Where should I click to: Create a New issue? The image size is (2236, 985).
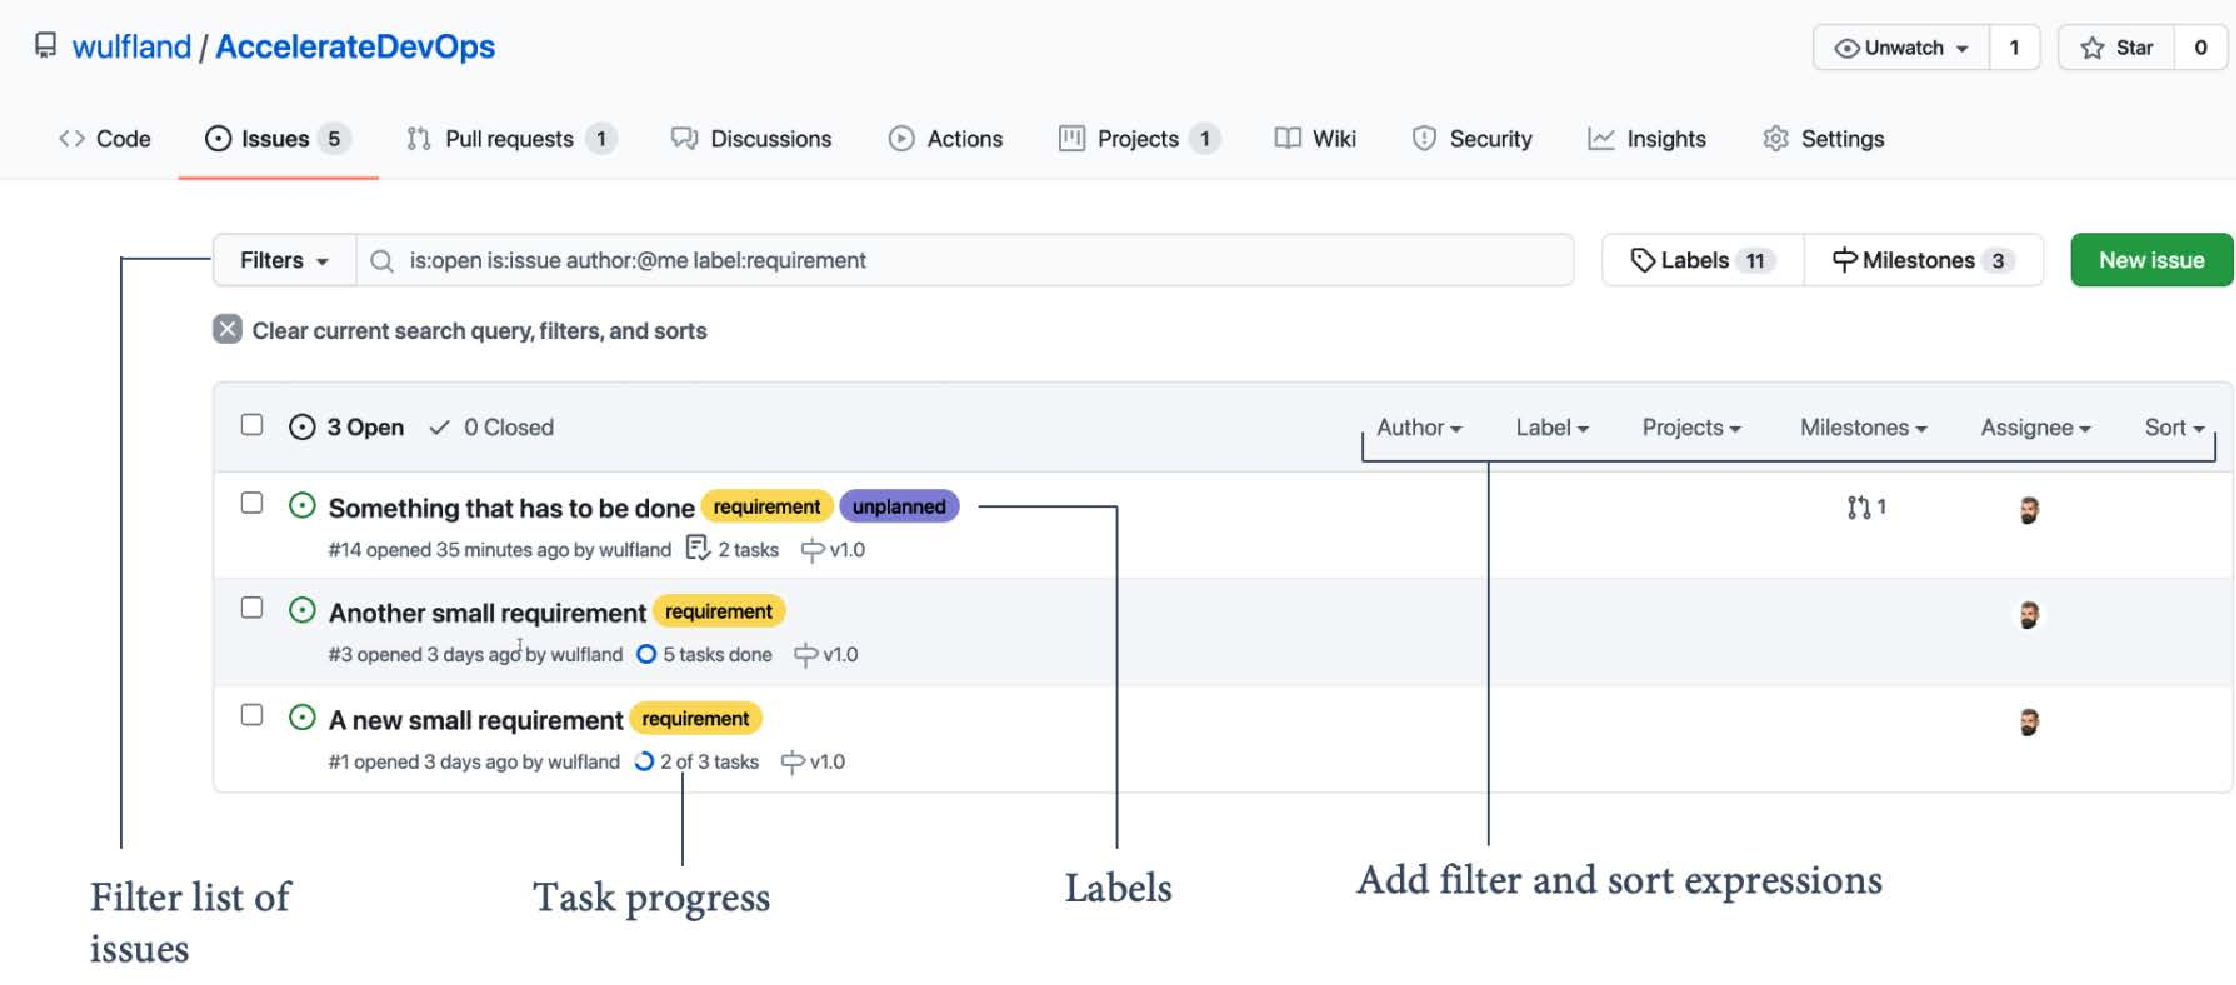point(2151,260)
